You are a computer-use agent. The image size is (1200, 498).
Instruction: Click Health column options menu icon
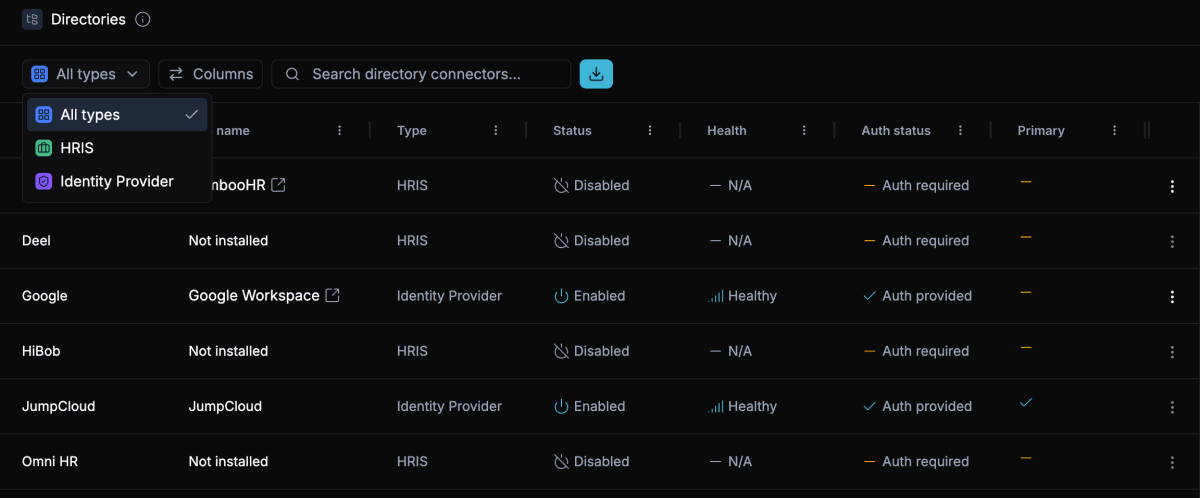[804, 131]
